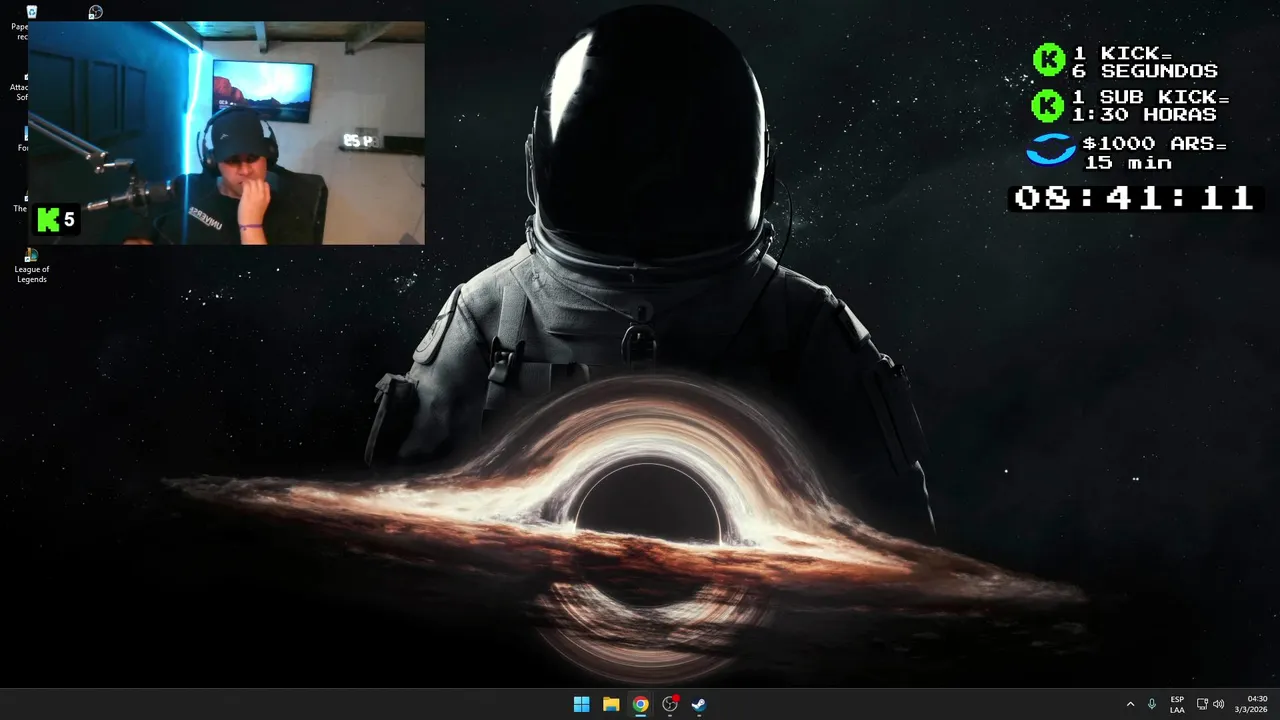Open the Windows Start menu
Image resolution: width=1280 pixels, height=720 pixels.
[581, 704]
